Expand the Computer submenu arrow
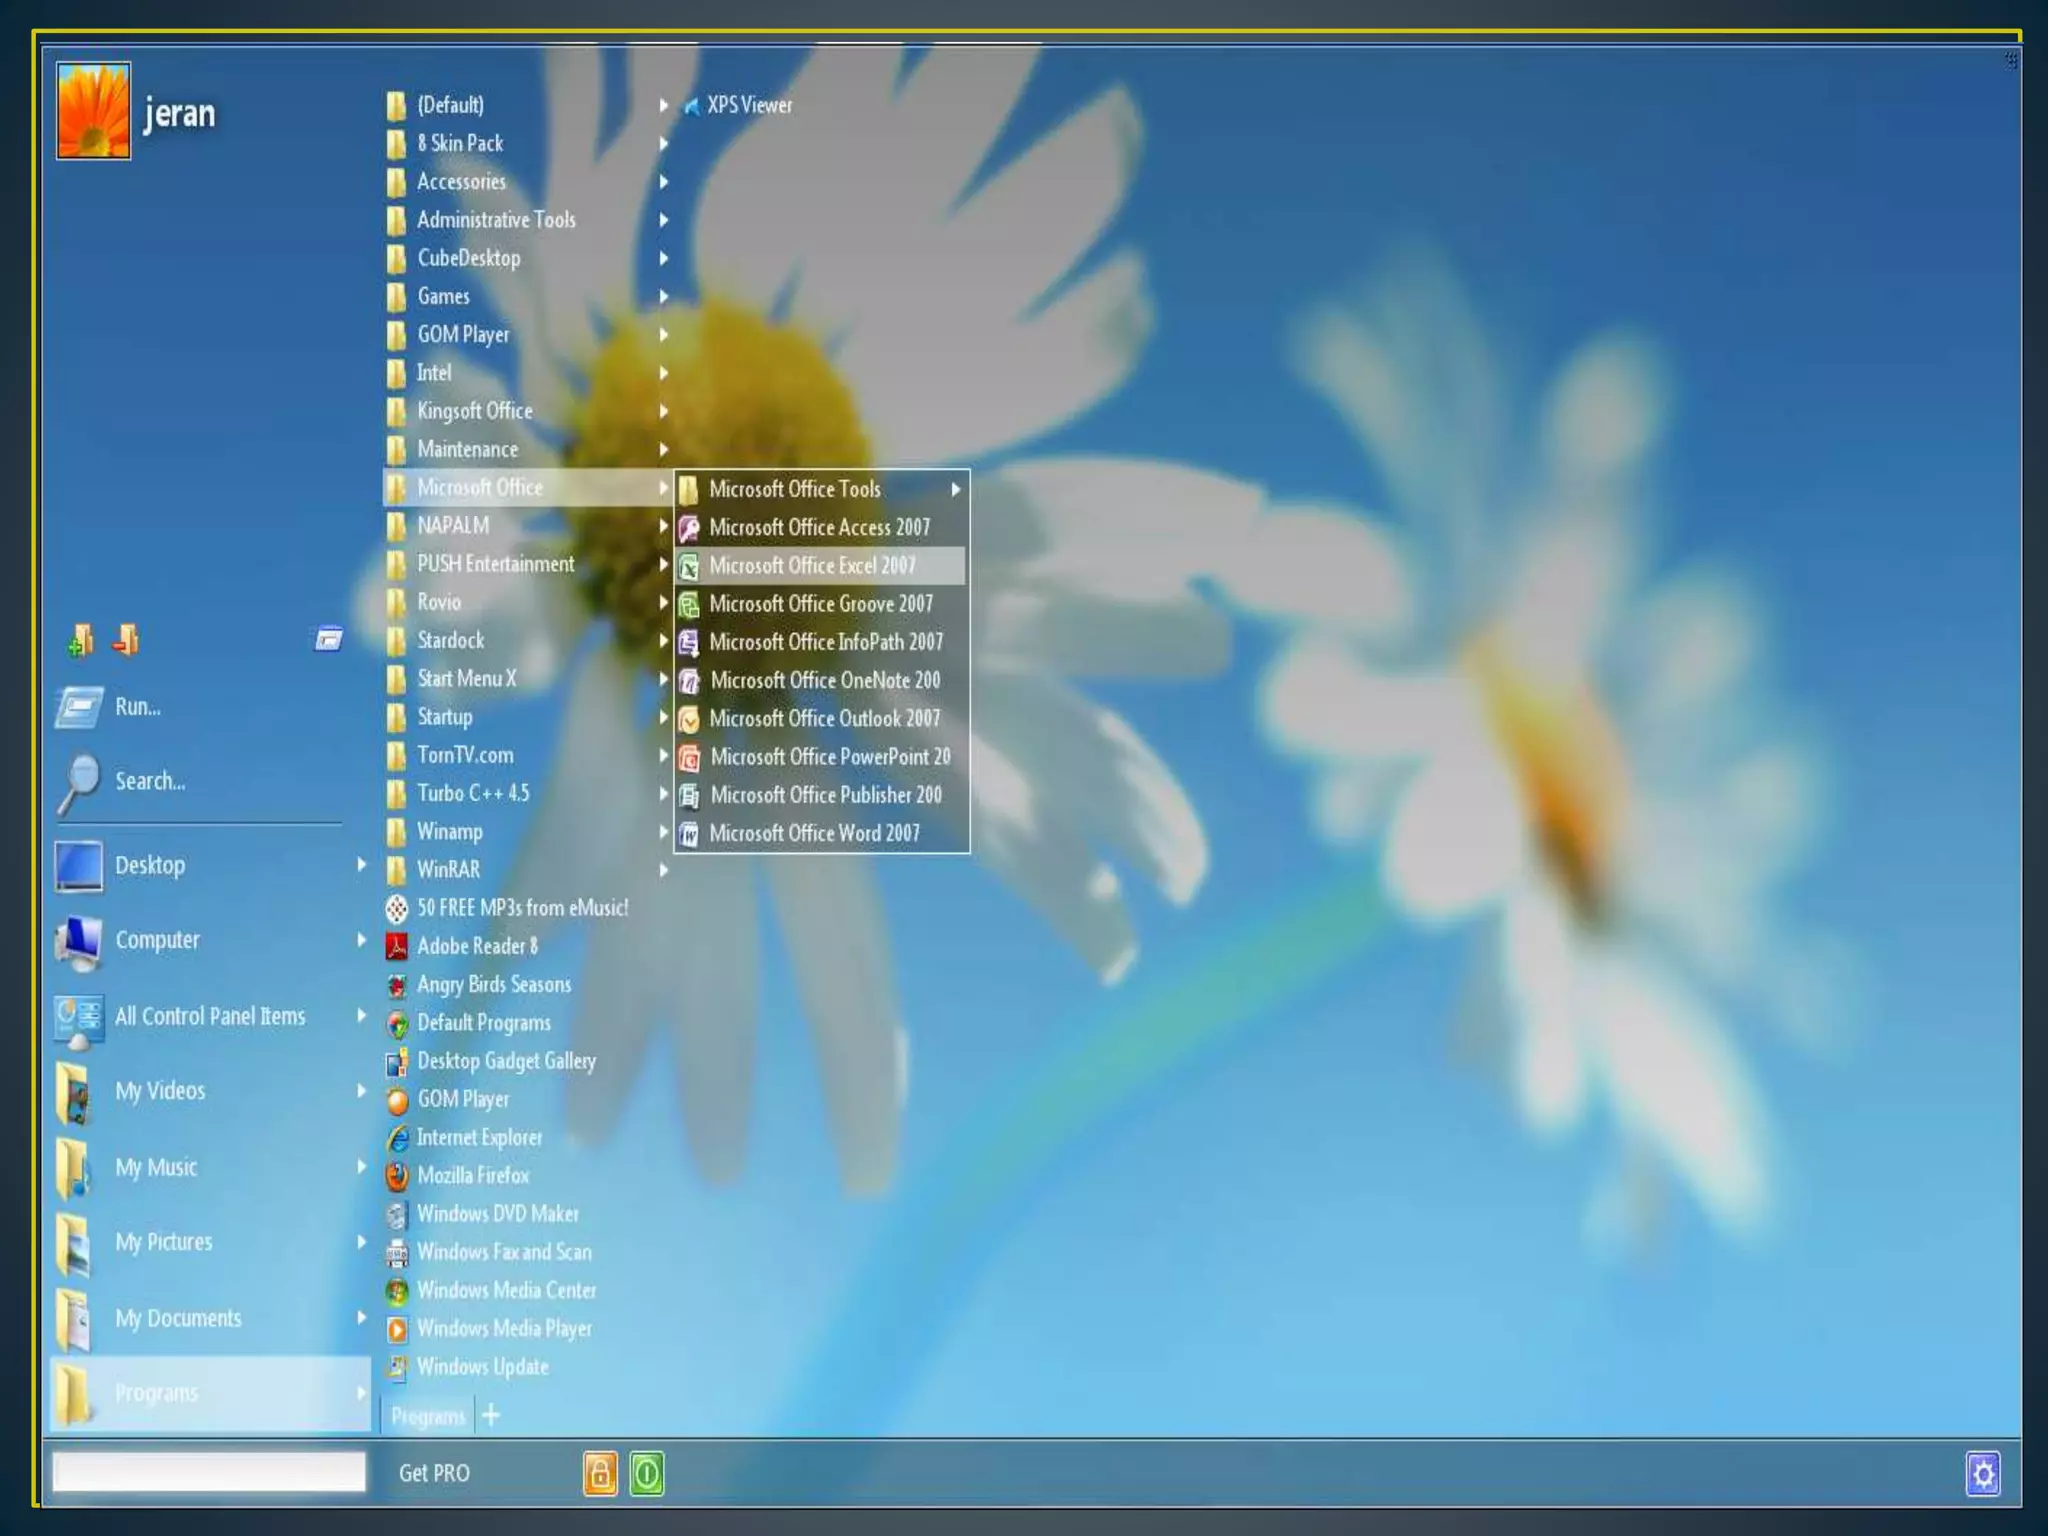This screenshot has width=2048, height=1536. pyautogui.click(x=361, y=940)
